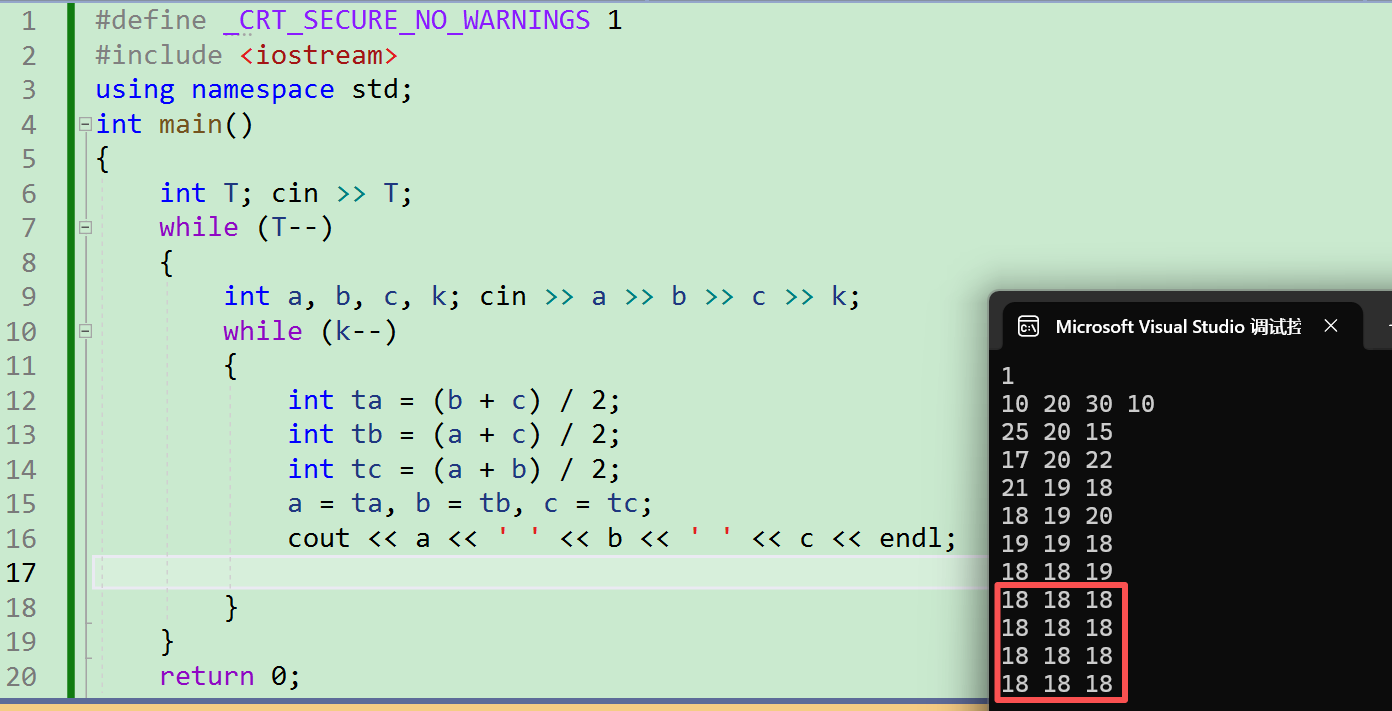Click console input line '10 20 30 10'

click(x=1078, y=404)
